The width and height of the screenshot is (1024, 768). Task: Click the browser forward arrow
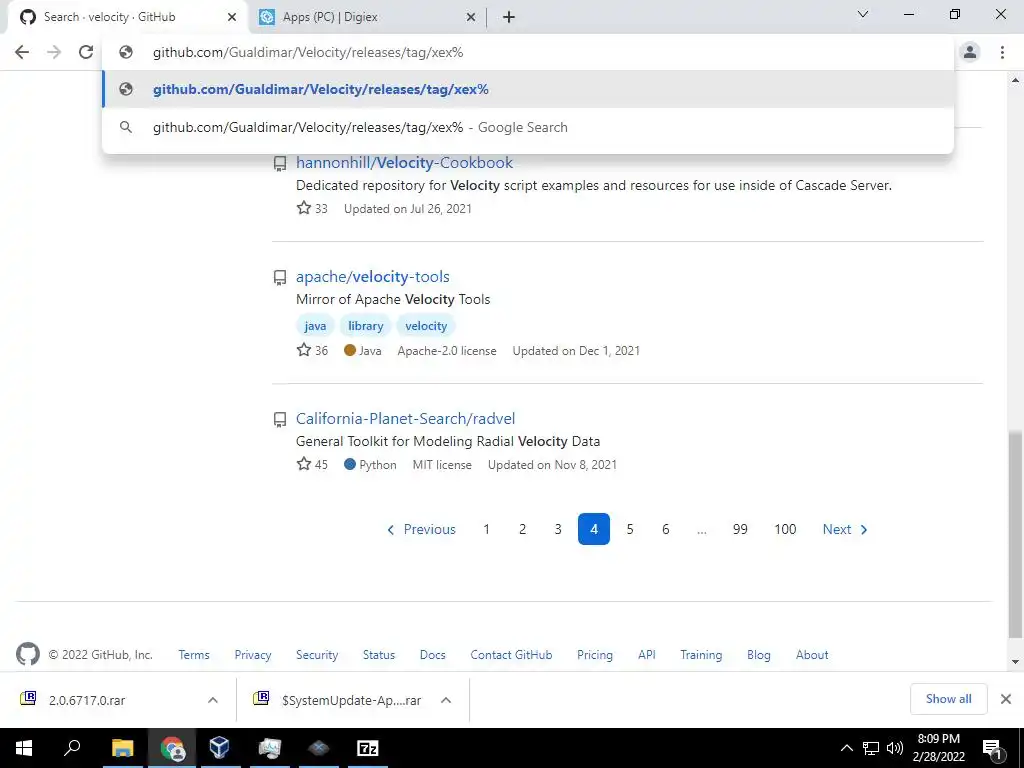(54, 52)
